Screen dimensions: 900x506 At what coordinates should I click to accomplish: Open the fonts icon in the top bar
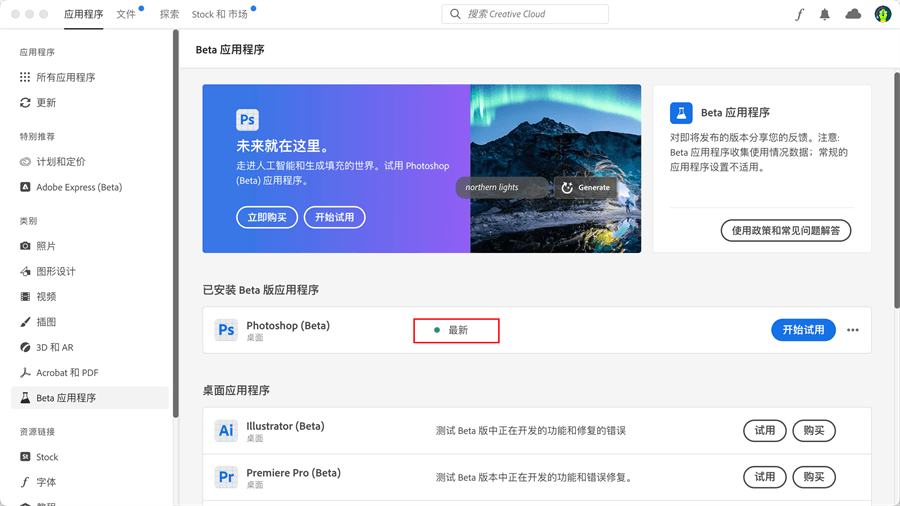point(800,14)
